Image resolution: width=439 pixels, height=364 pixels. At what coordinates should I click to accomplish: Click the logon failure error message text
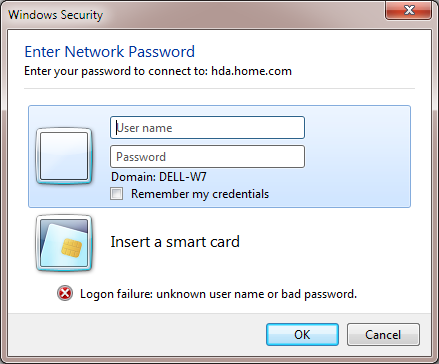(x=218, y=294)
